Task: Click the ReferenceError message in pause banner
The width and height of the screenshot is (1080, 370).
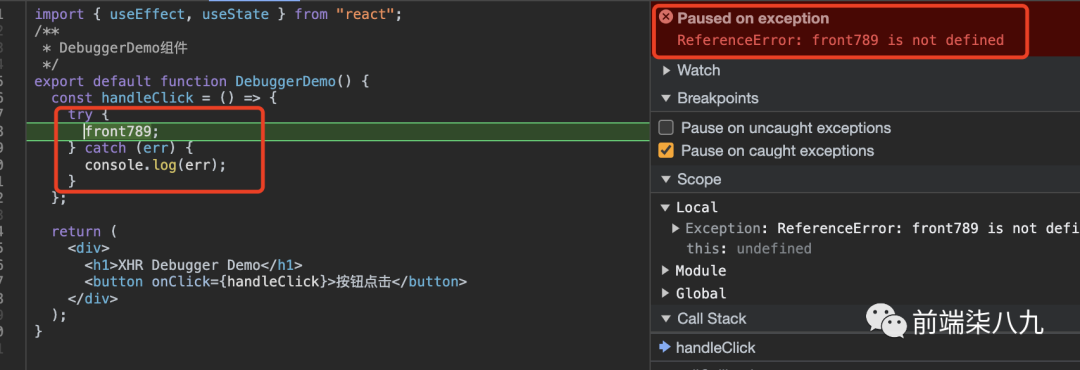Action: 840,40
